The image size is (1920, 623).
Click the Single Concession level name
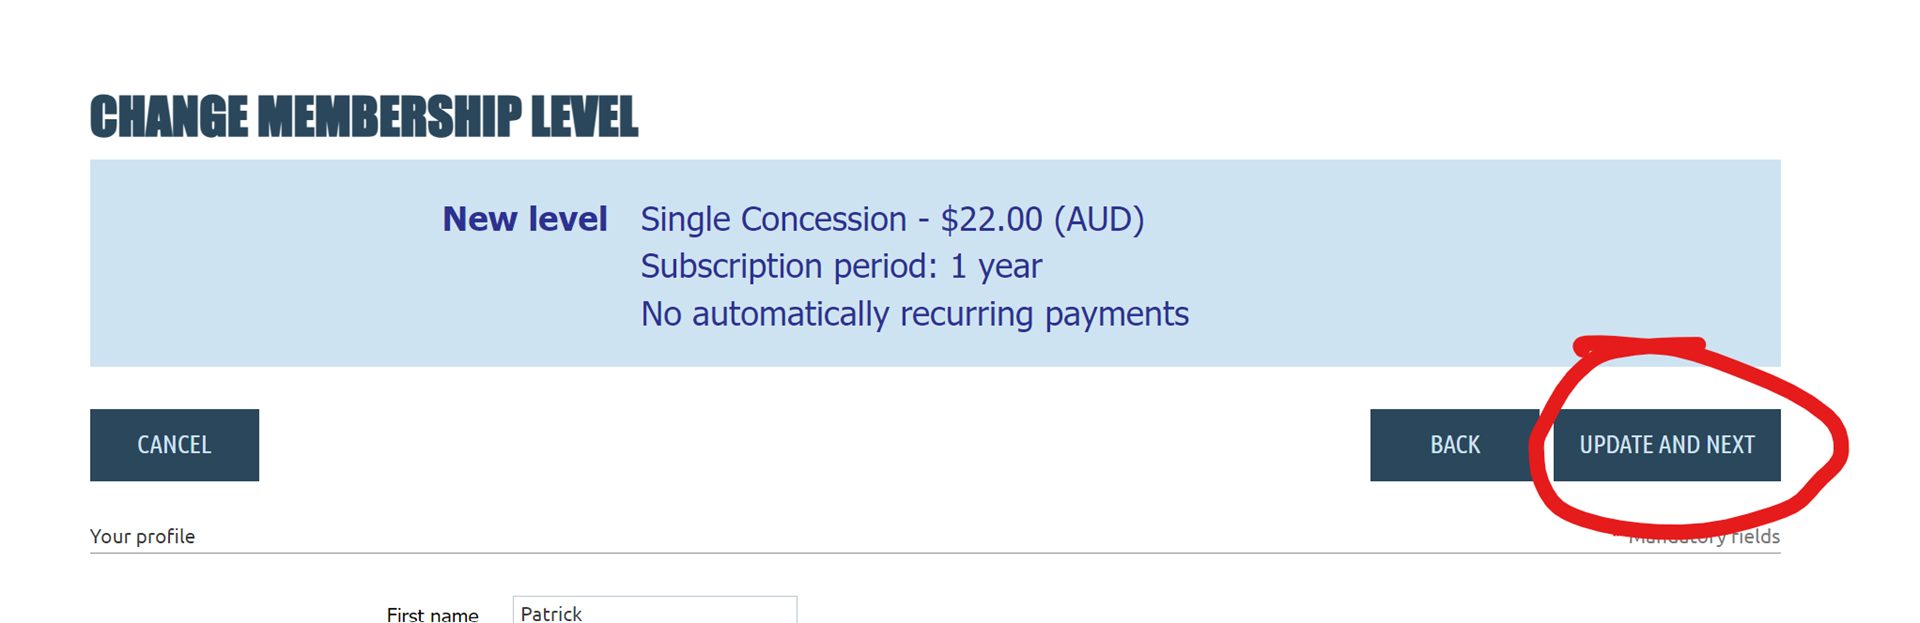coord(773,219)
